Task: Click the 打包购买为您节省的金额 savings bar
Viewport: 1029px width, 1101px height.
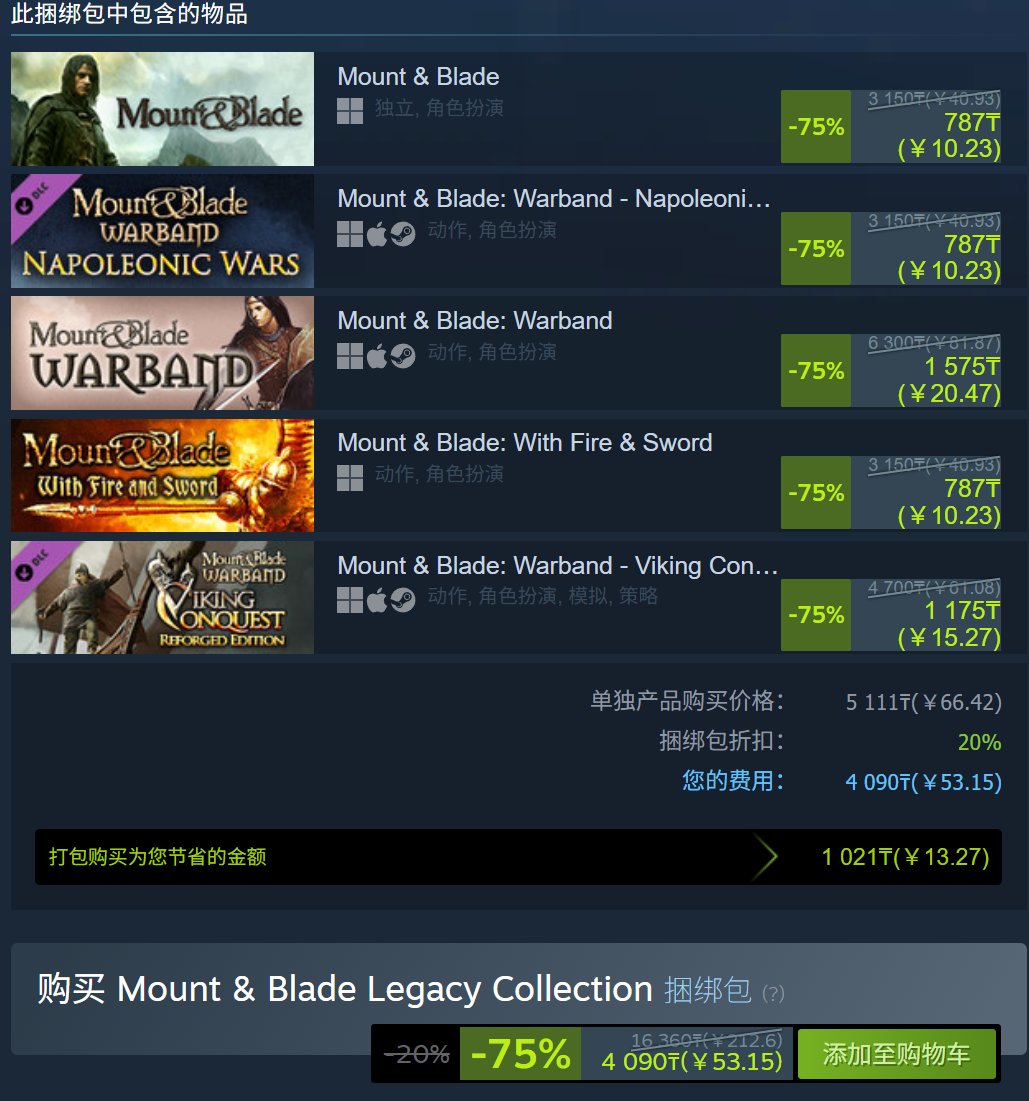Action: tap(518, 857)
